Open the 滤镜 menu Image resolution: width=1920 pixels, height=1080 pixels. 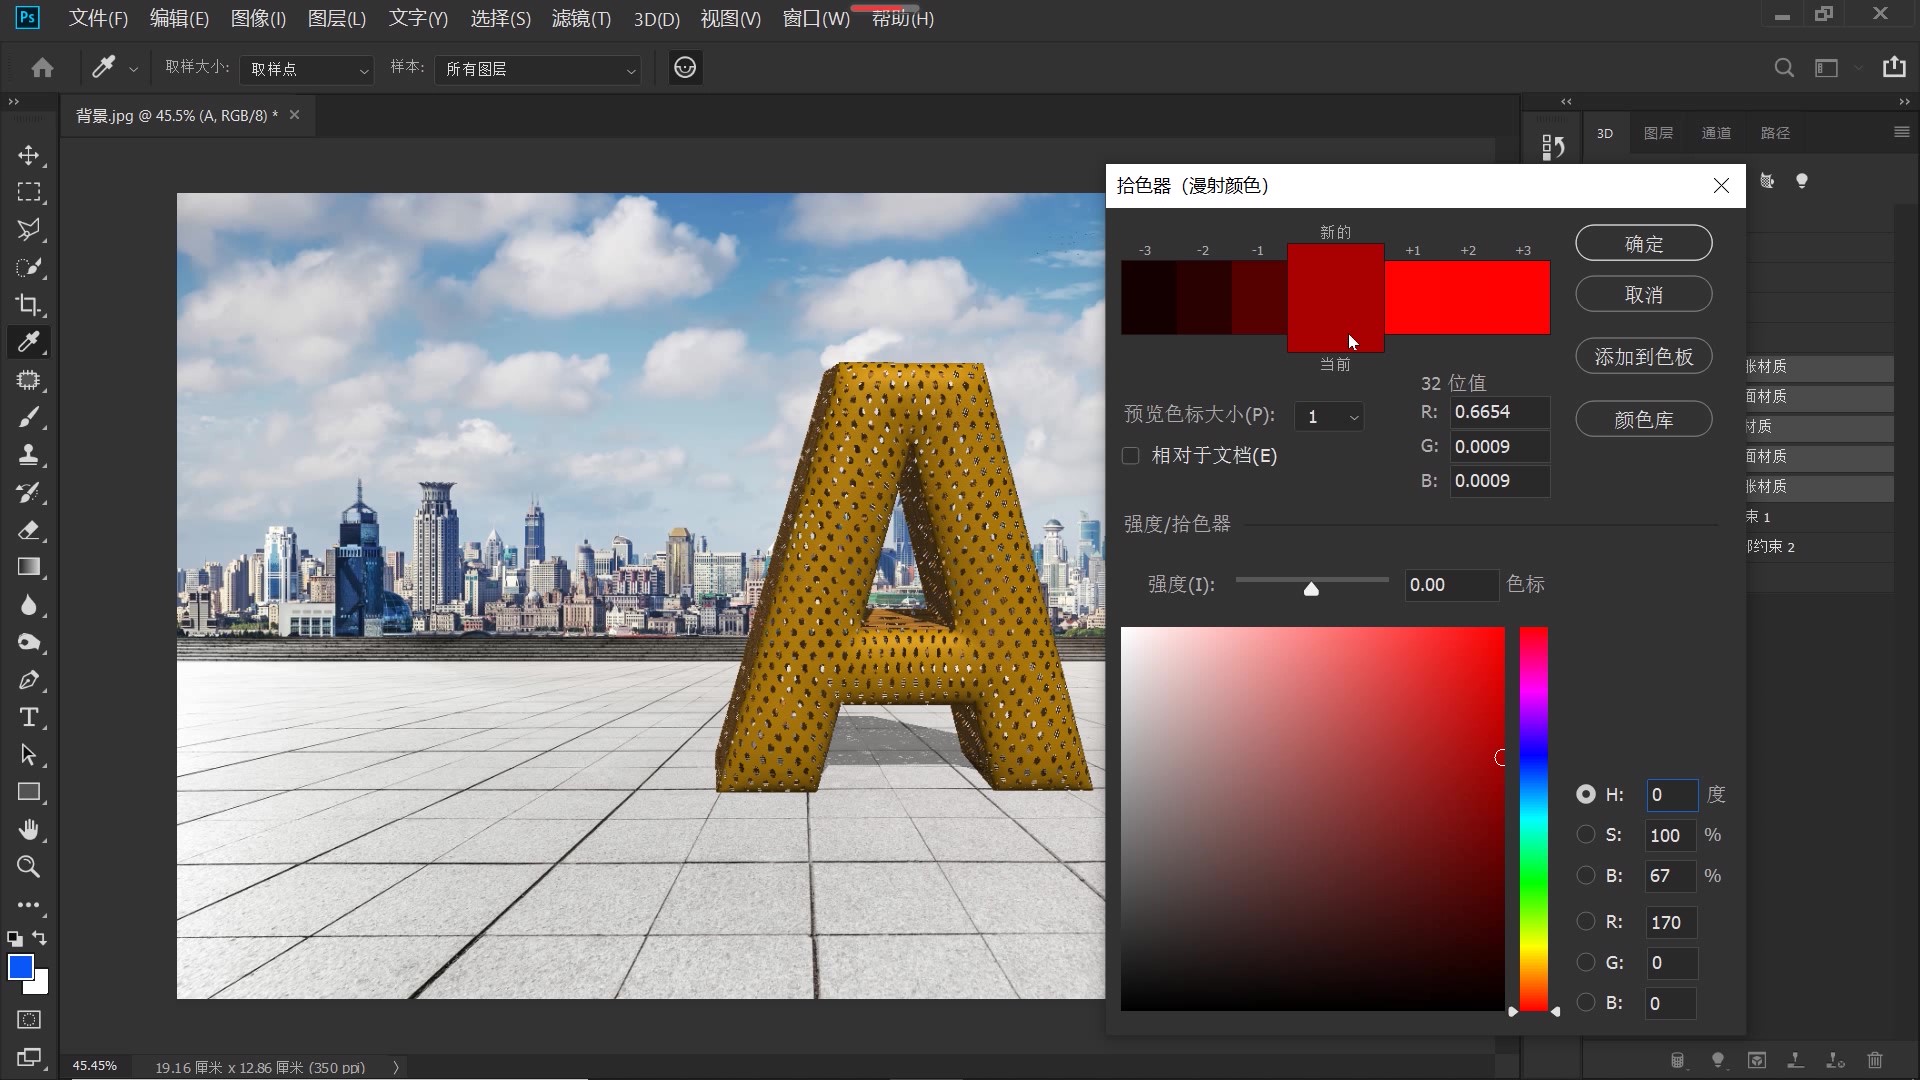tap(581, 18)
